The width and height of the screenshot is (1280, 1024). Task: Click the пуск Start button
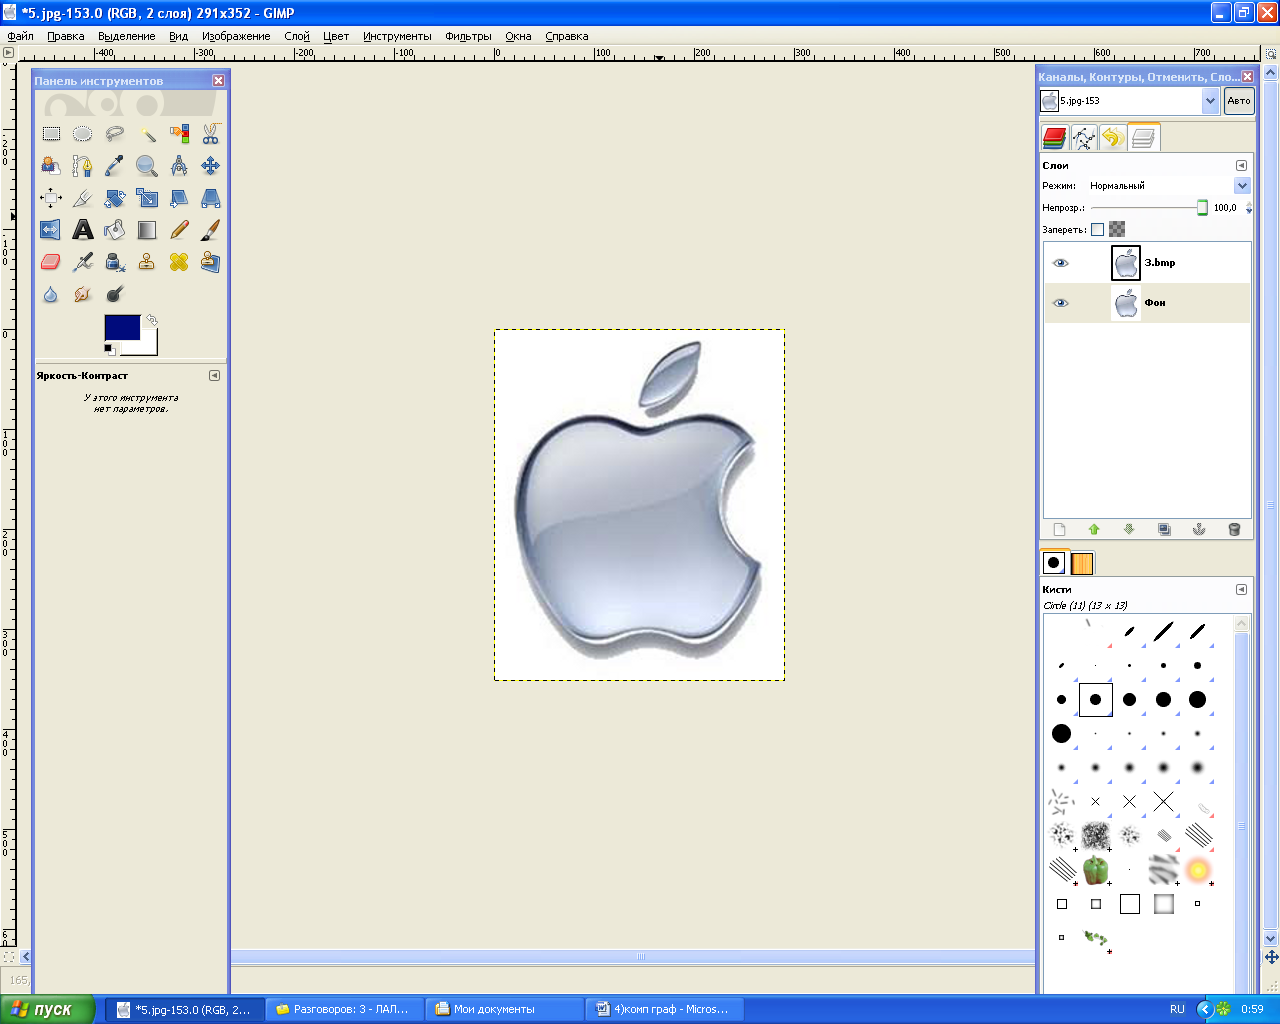click(x=47, y=1009)
